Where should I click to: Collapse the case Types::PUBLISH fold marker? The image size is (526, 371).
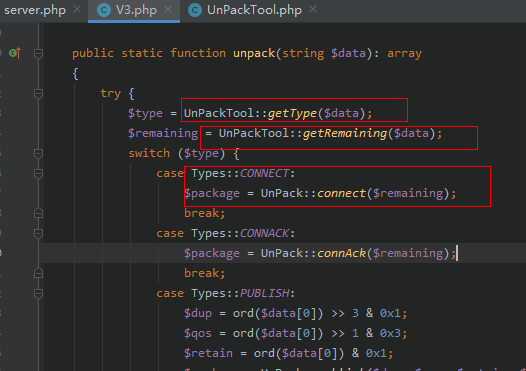point(38,294)
